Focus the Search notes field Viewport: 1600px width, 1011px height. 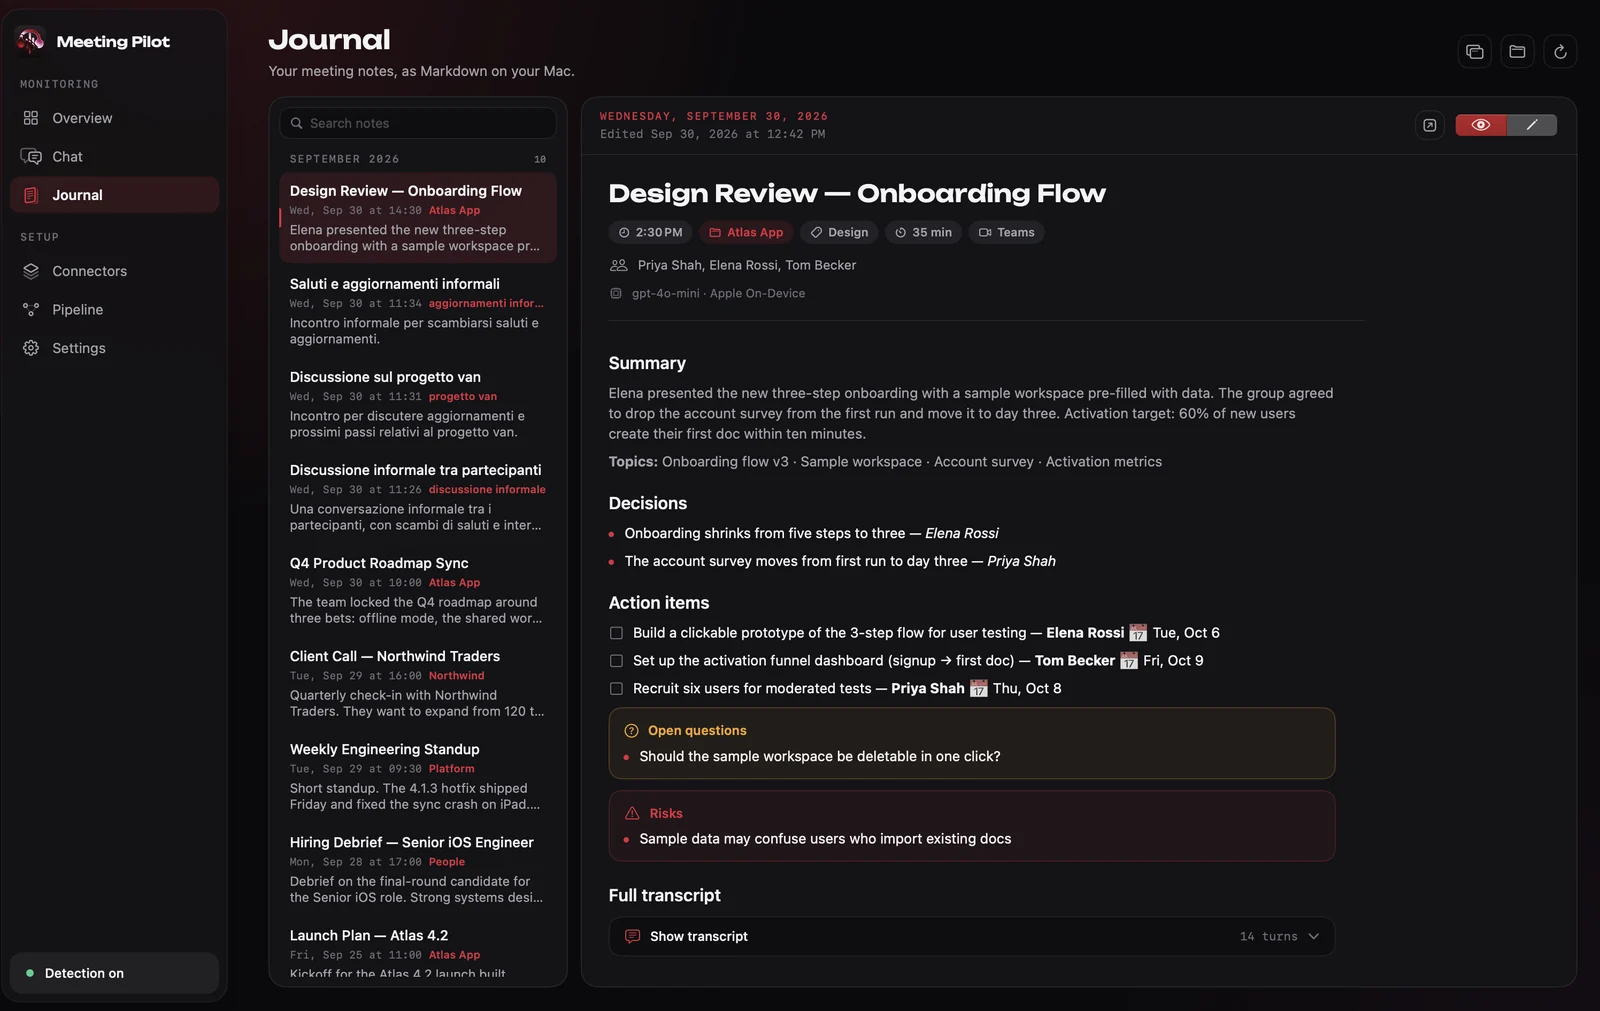click(x=418, y=123)
